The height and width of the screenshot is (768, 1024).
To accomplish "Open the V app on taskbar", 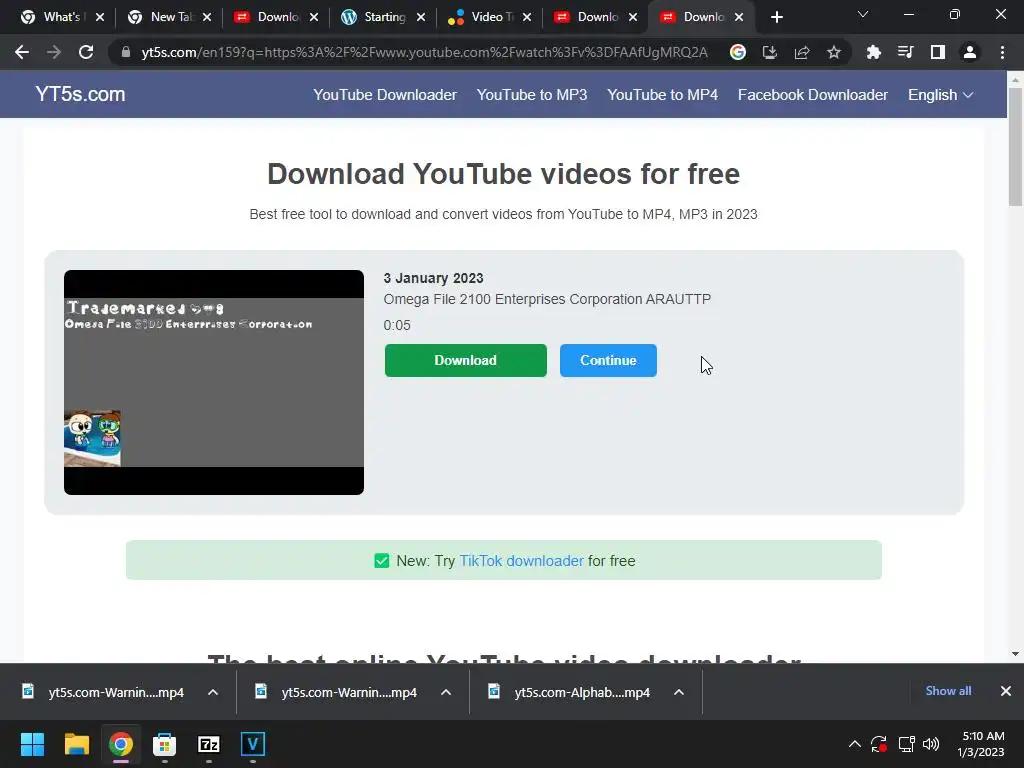I will 253,744.
